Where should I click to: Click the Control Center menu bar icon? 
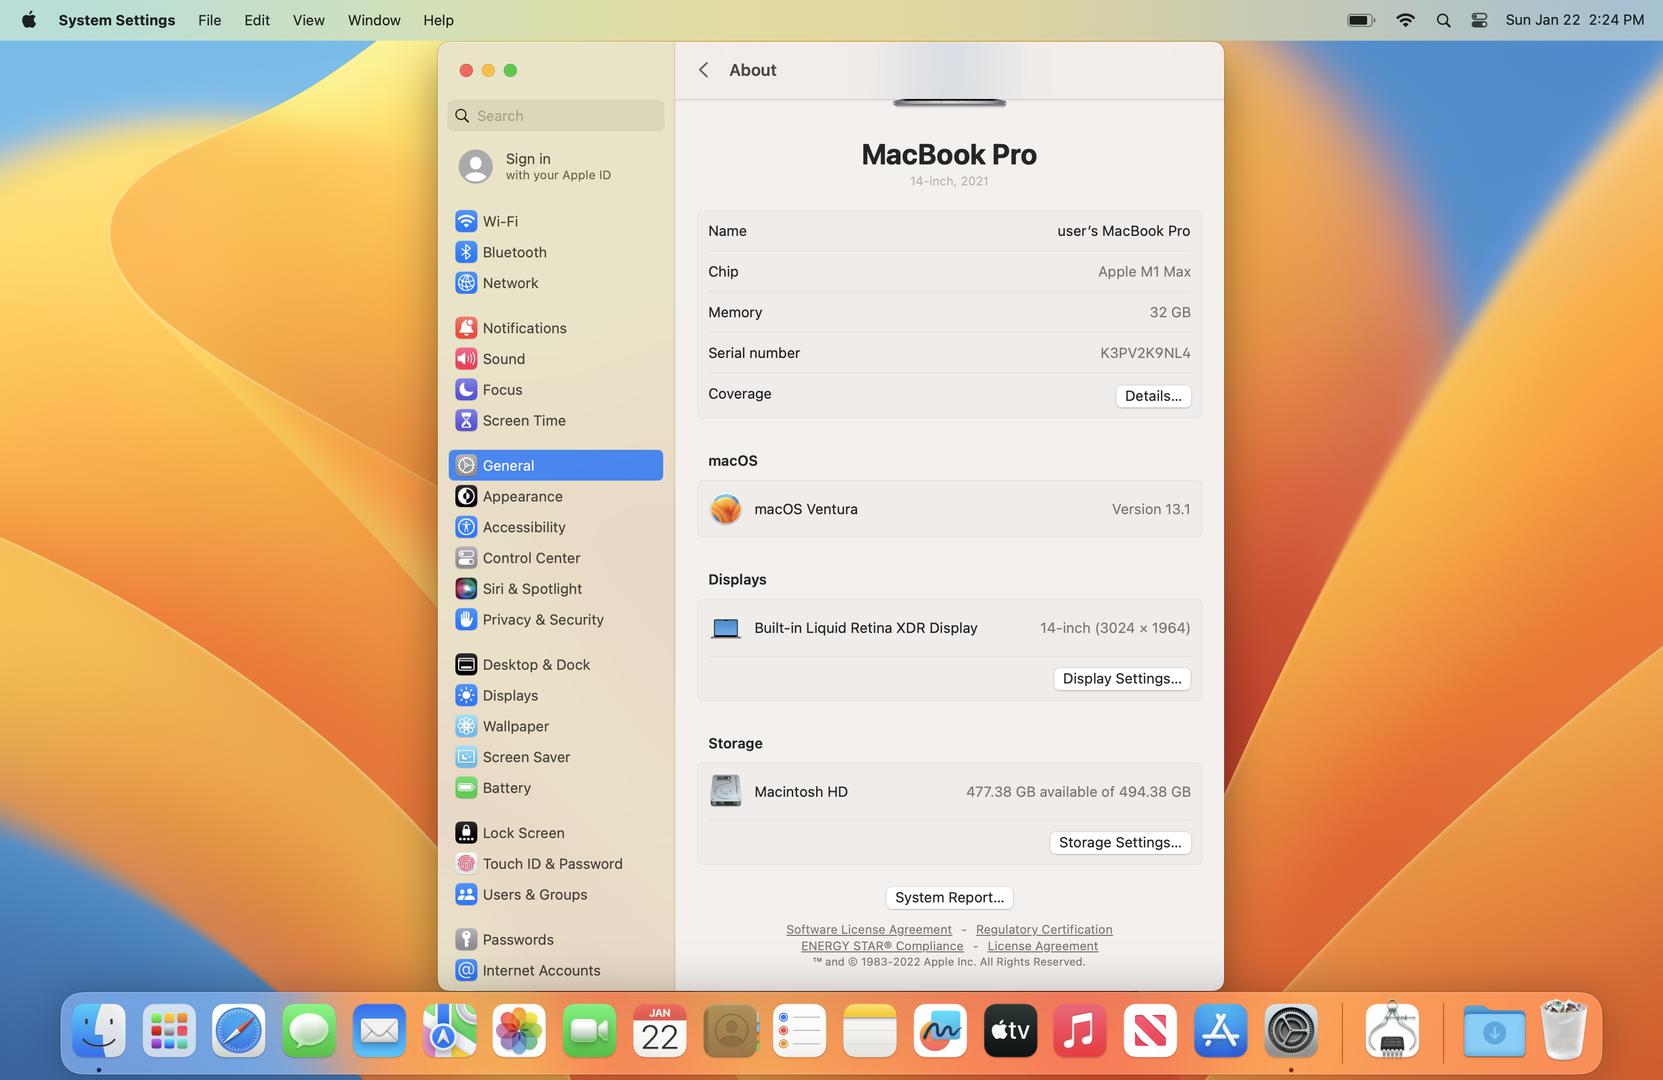tap(1479, 20)
